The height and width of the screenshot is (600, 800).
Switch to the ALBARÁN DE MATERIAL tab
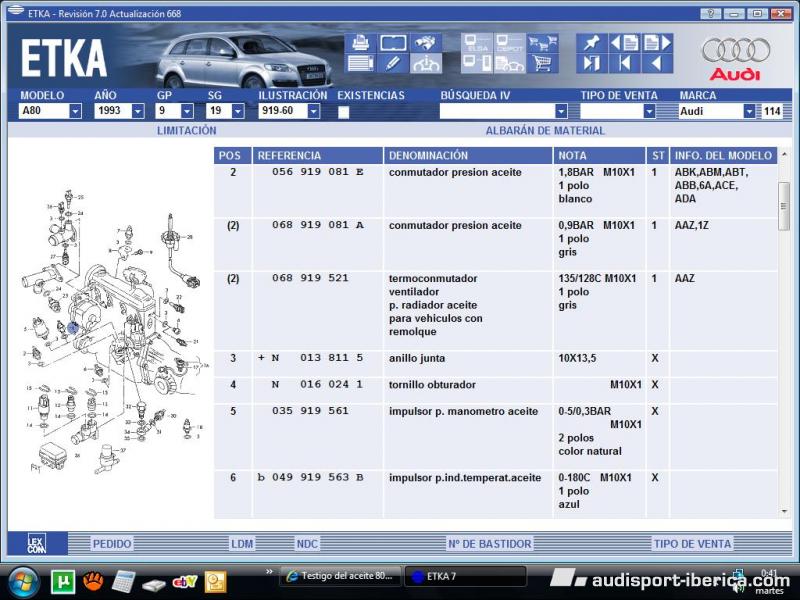[x=545, y=131]
